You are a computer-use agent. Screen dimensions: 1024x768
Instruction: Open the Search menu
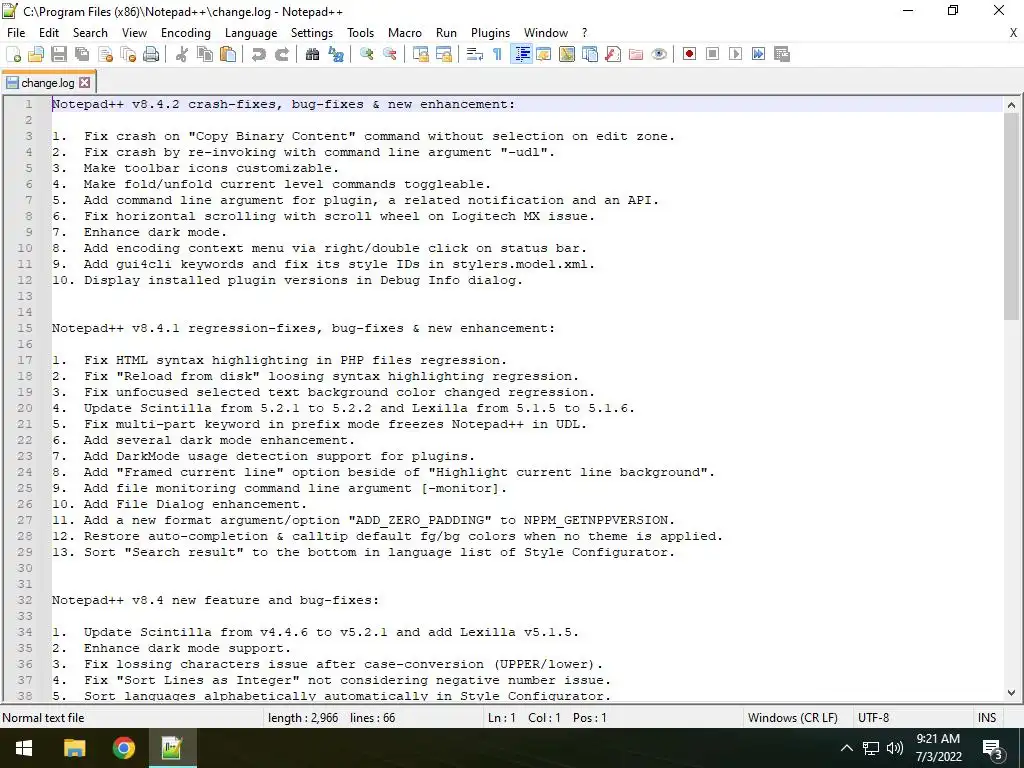point(90,33)
